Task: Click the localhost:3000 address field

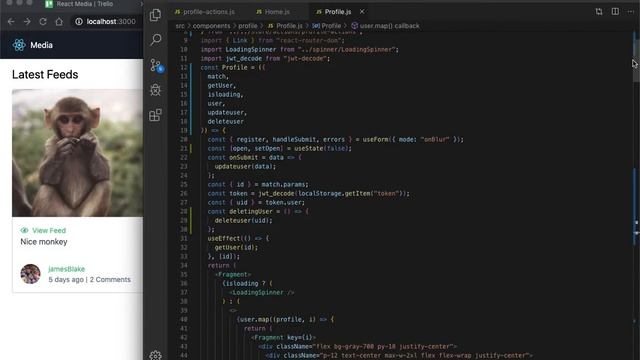Action: point(111,21)
